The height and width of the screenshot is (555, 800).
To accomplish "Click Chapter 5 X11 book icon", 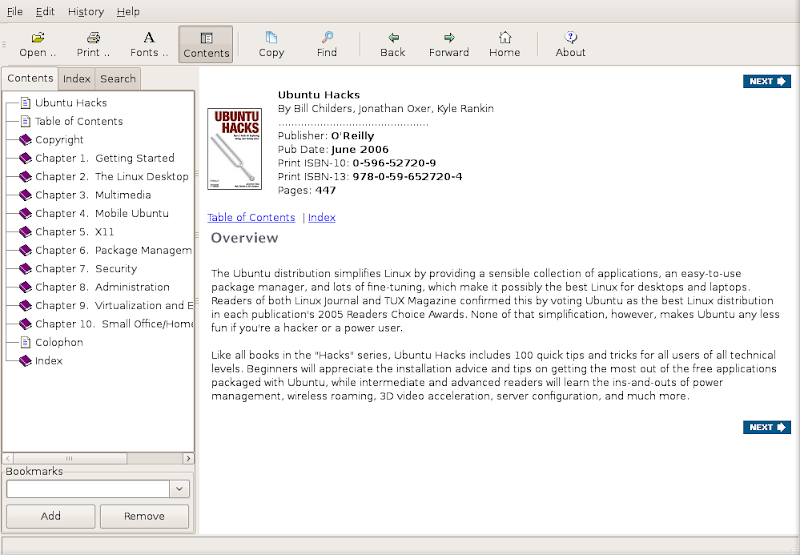I will point(25,232).
